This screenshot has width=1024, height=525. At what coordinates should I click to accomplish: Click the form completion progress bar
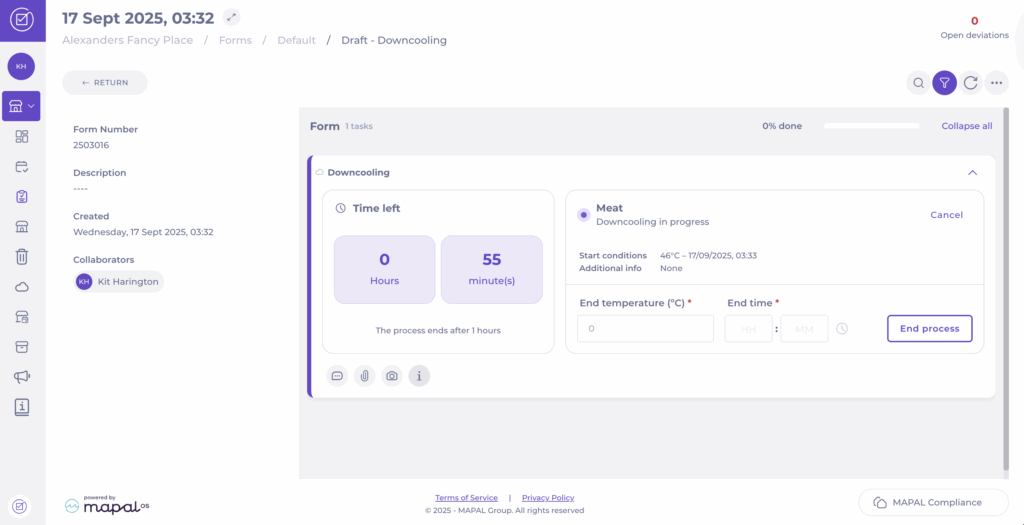(870, 126)
